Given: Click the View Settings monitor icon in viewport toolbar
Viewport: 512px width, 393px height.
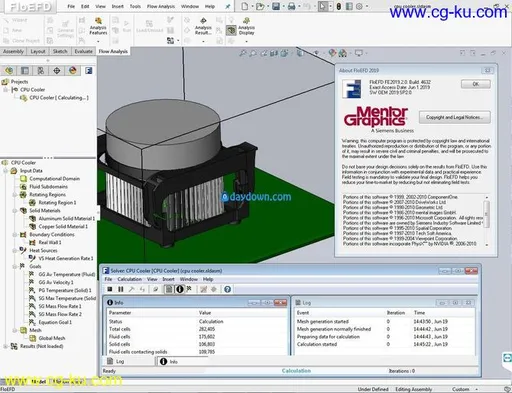Looking at the screenshot, I should (x=359, y=53).
